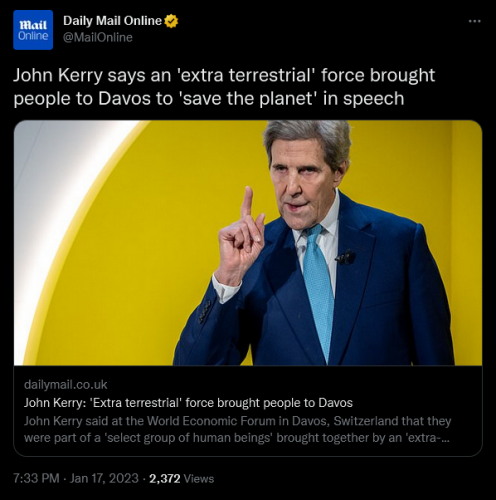View the 2,372 view count

coord(165,479)
